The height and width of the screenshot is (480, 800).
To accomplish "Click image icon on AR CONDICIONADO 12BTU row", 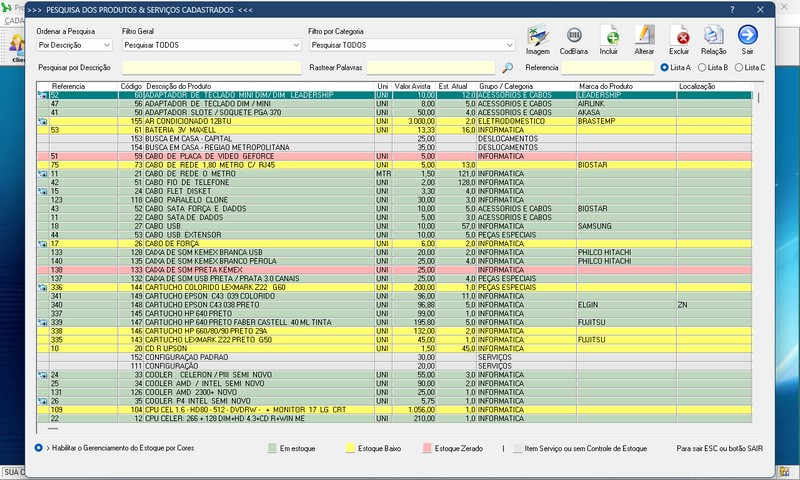I will coord(42,121).
